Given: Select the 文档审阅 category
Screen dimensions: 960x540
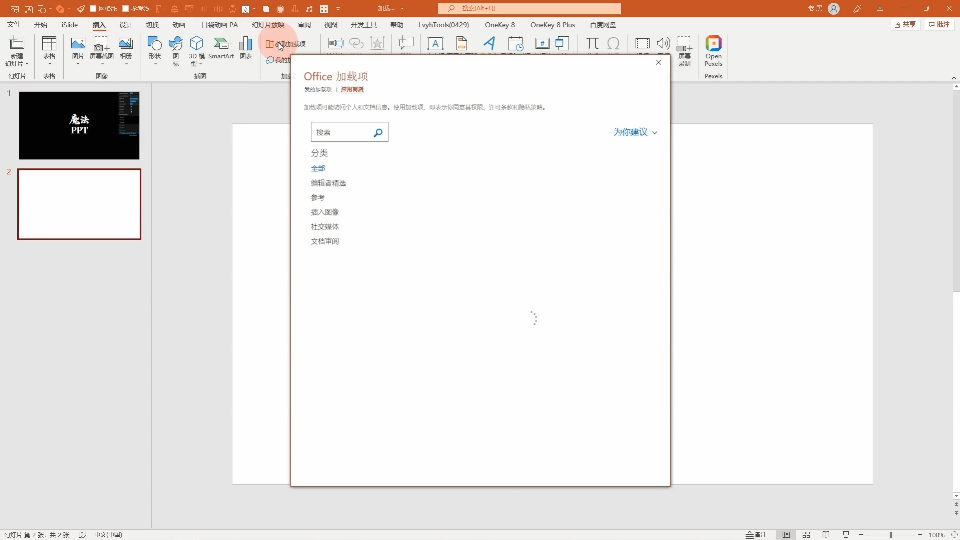Looking at the screenshot, I should pos(324,241).
